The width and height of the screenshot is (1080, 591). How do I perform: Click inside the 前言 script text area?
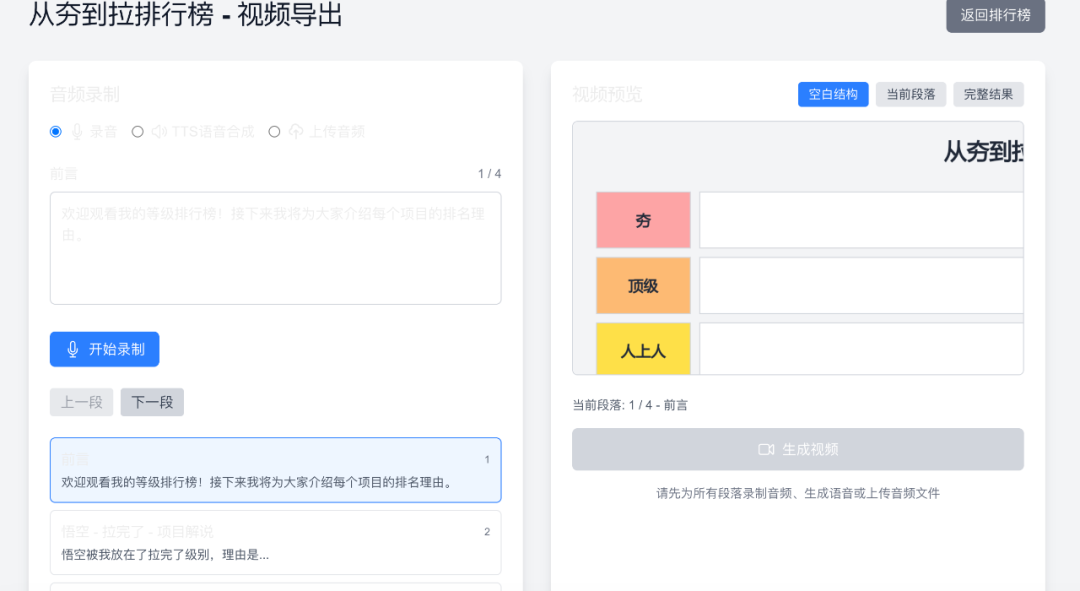(x=274, y=247)
